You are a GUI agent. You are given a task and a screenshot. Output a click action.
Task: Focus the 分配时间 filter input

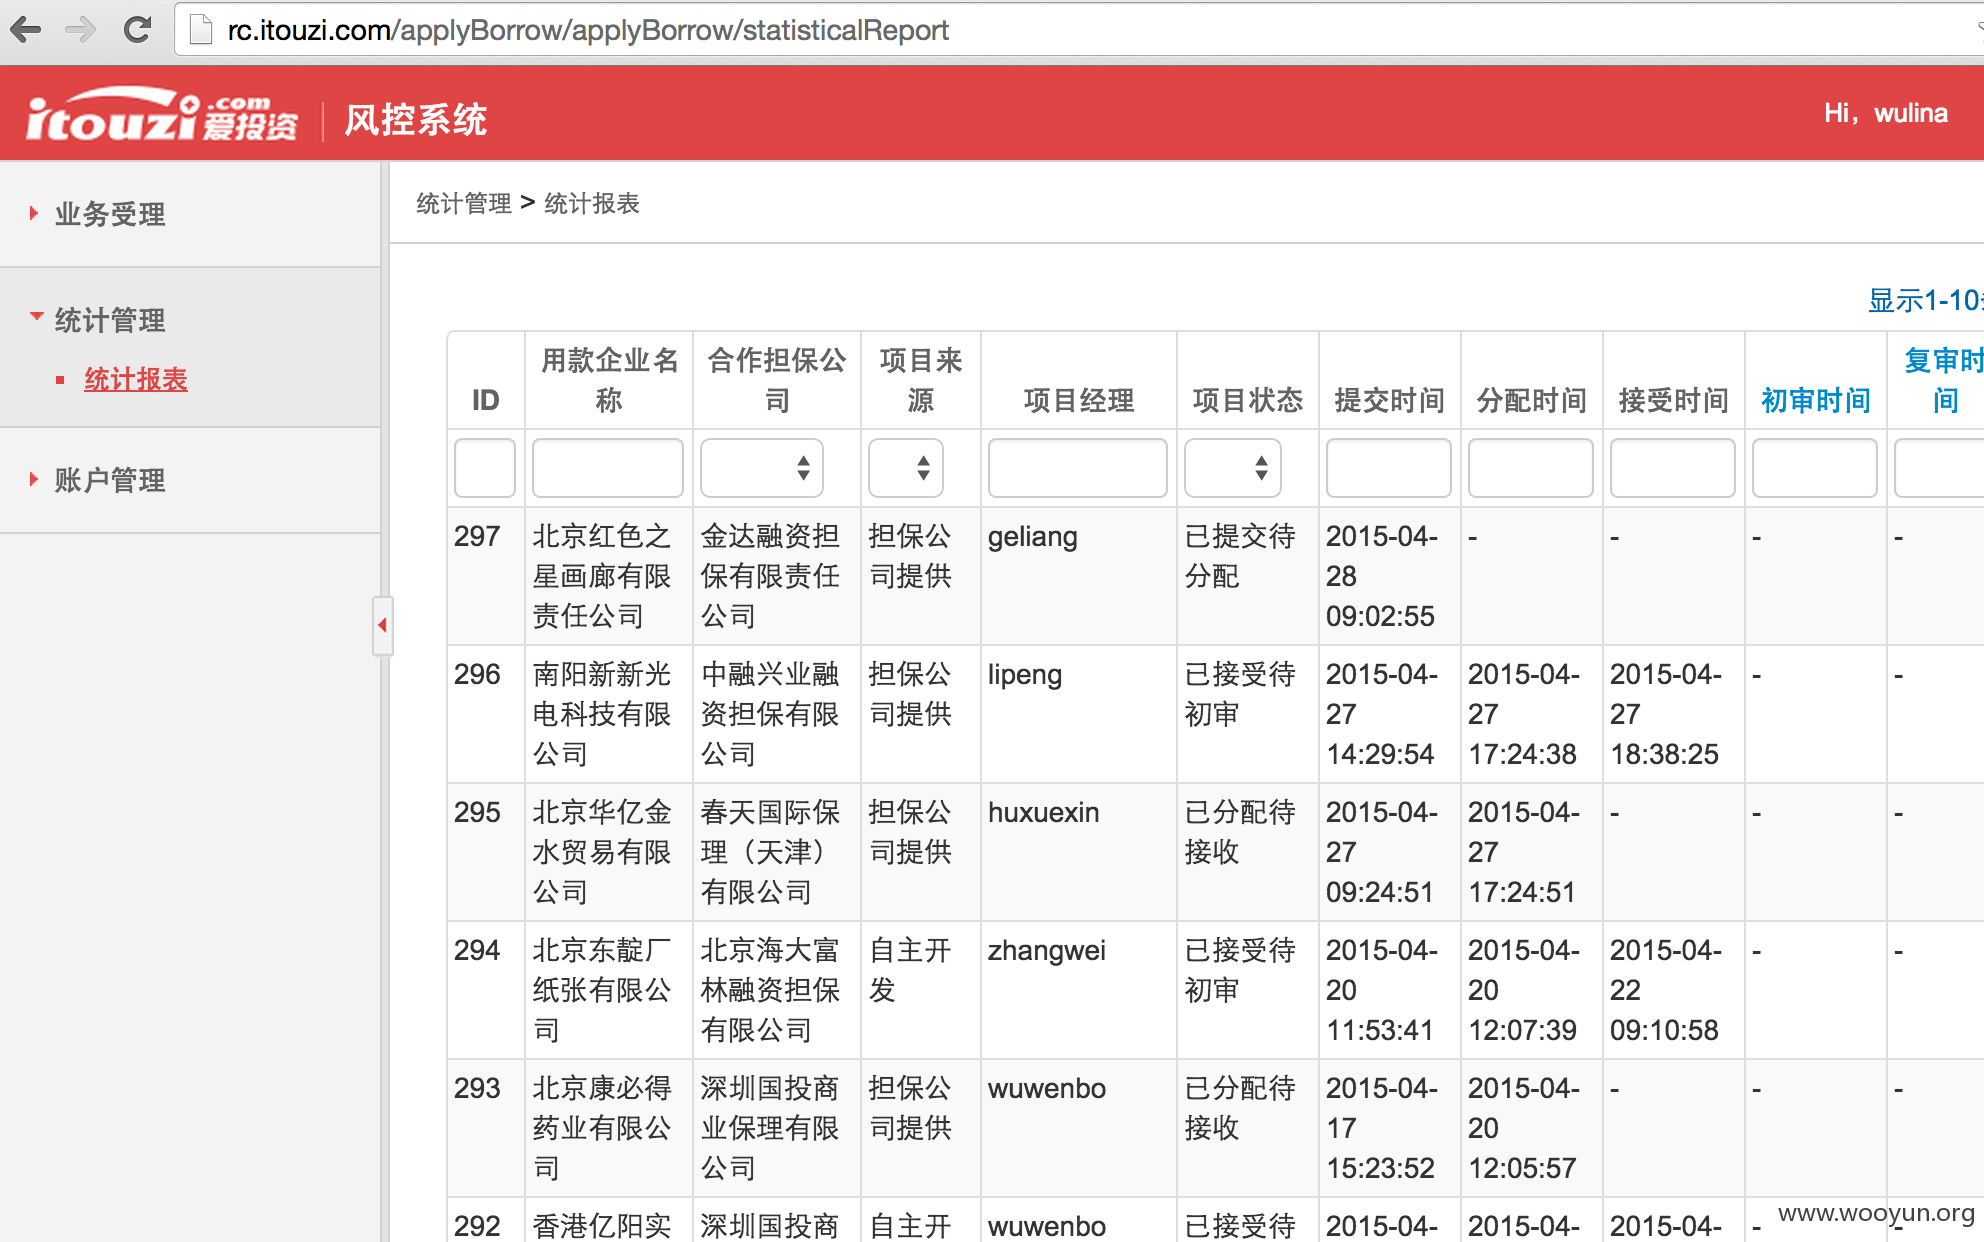(1531, 467)
